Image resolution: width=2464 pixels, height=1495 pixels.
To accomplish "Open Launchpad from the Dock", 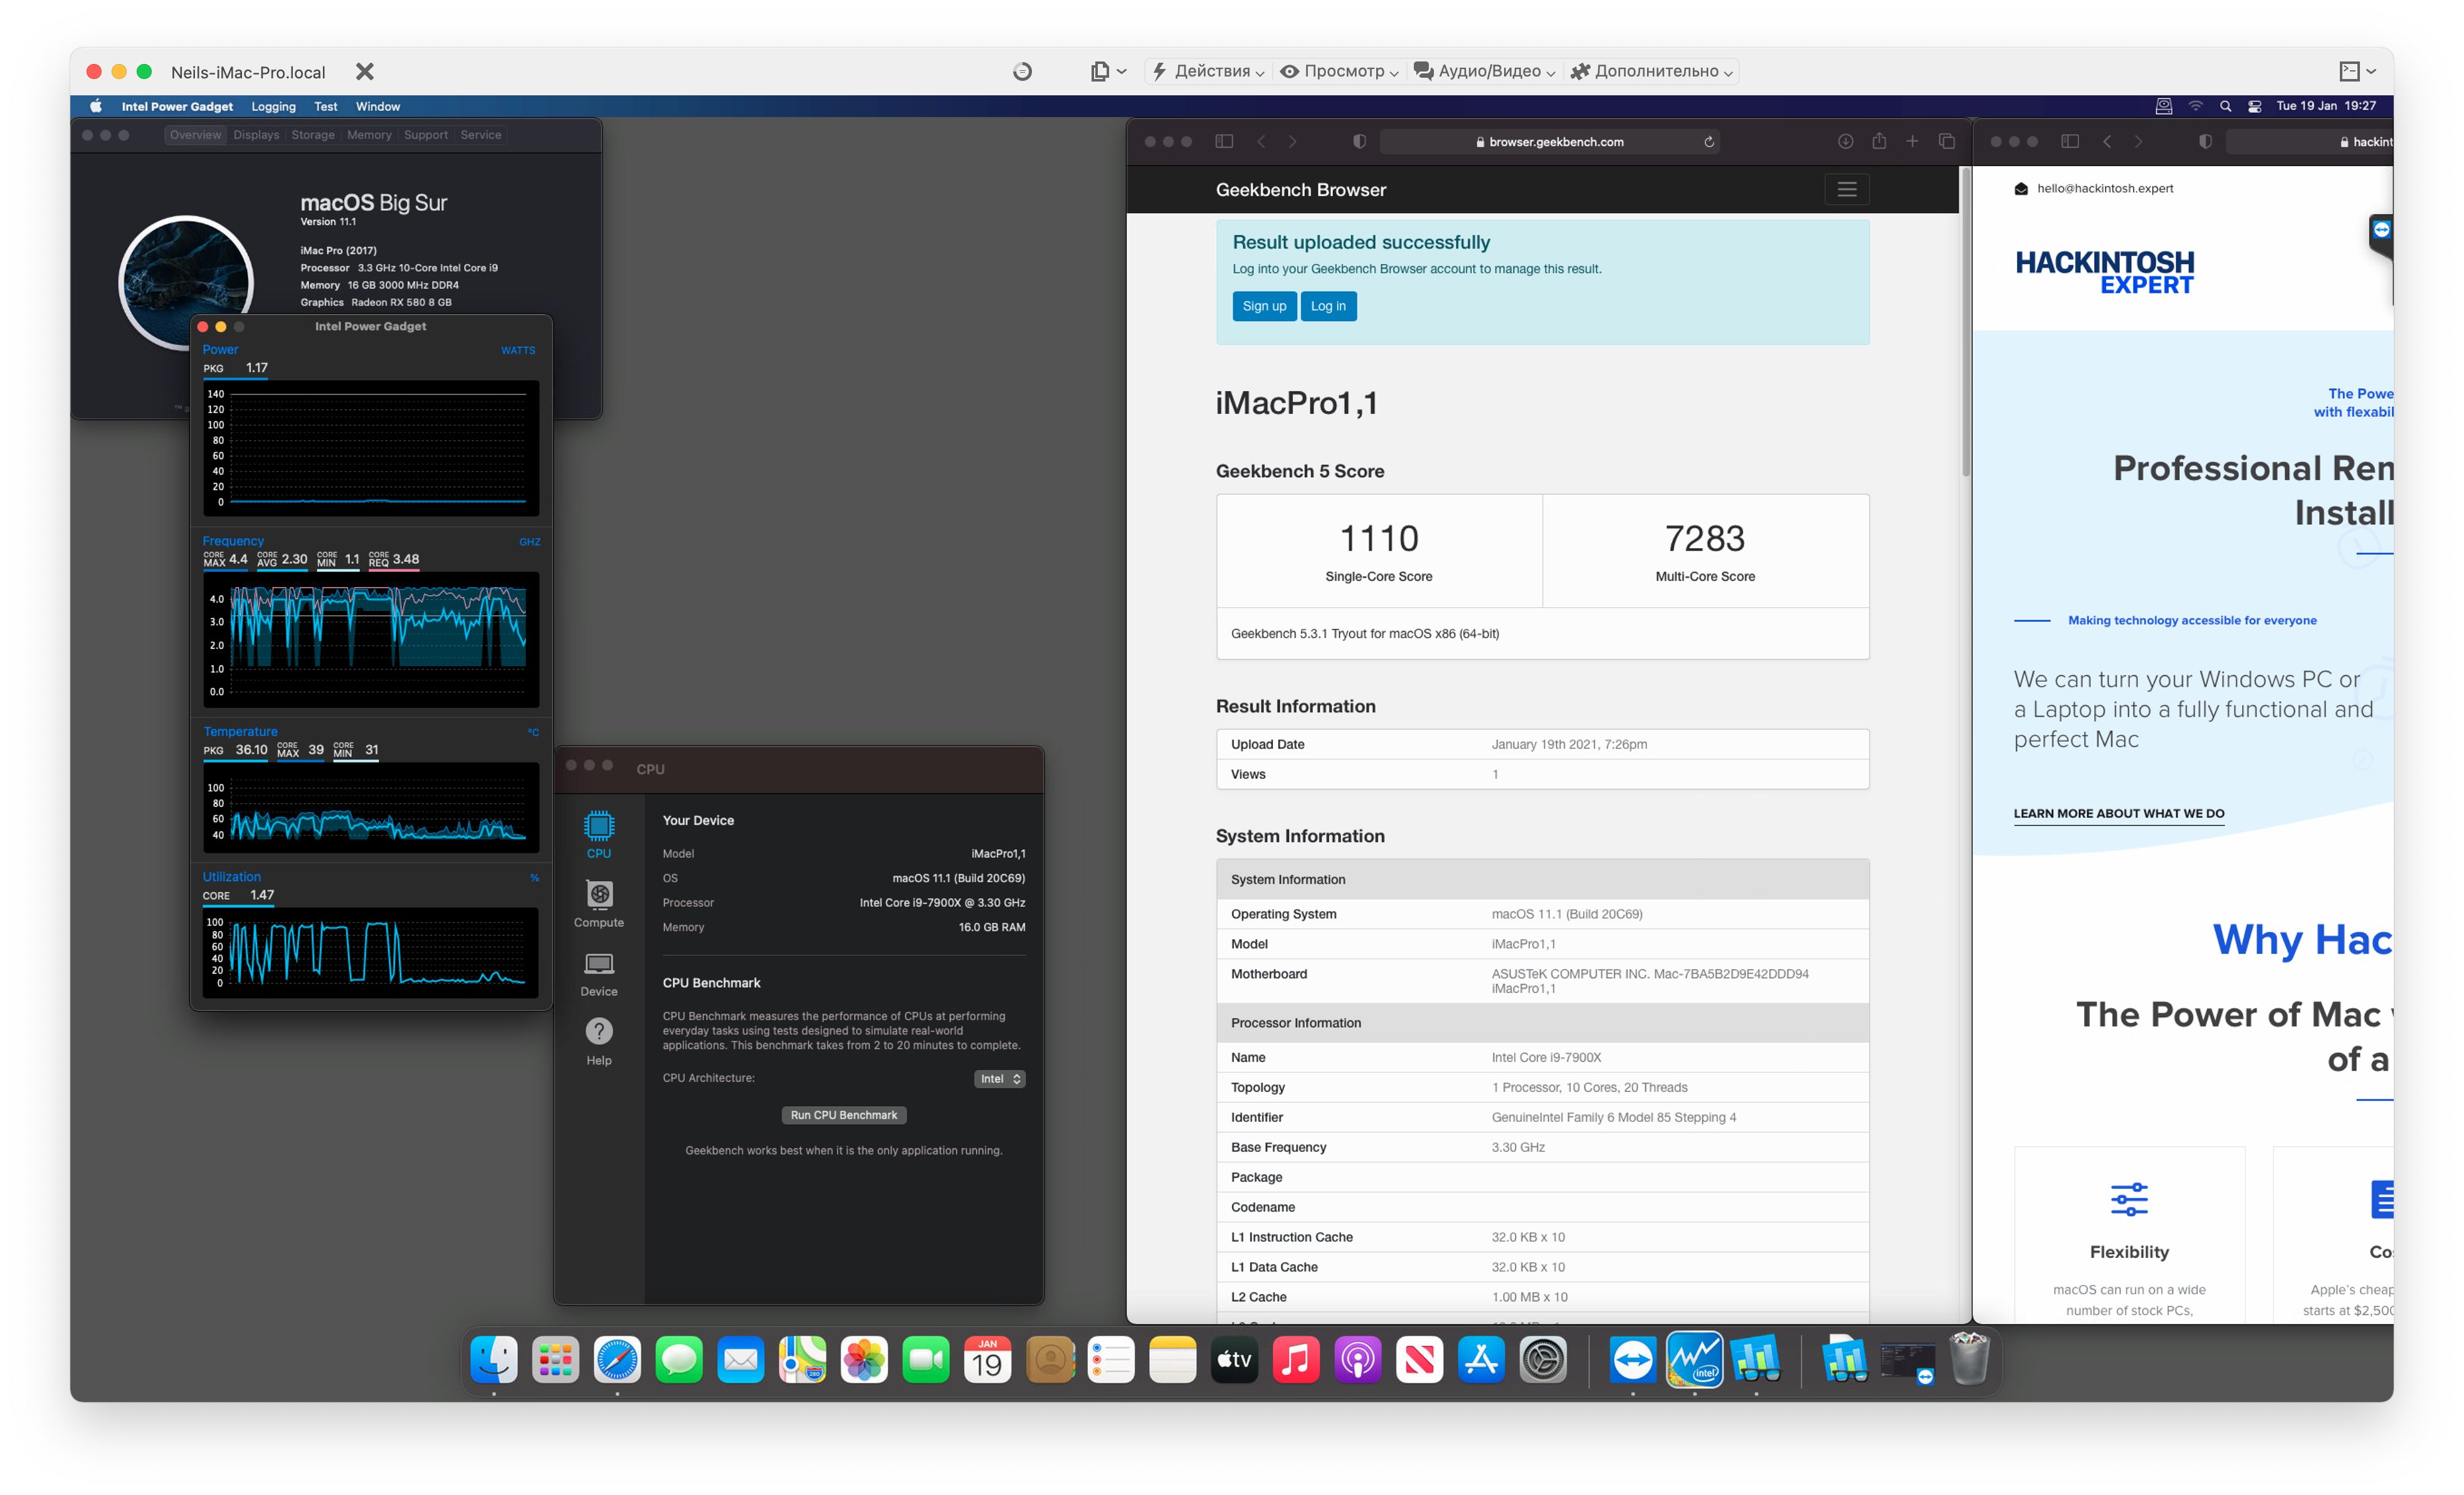I will (x=555, y=1359).
